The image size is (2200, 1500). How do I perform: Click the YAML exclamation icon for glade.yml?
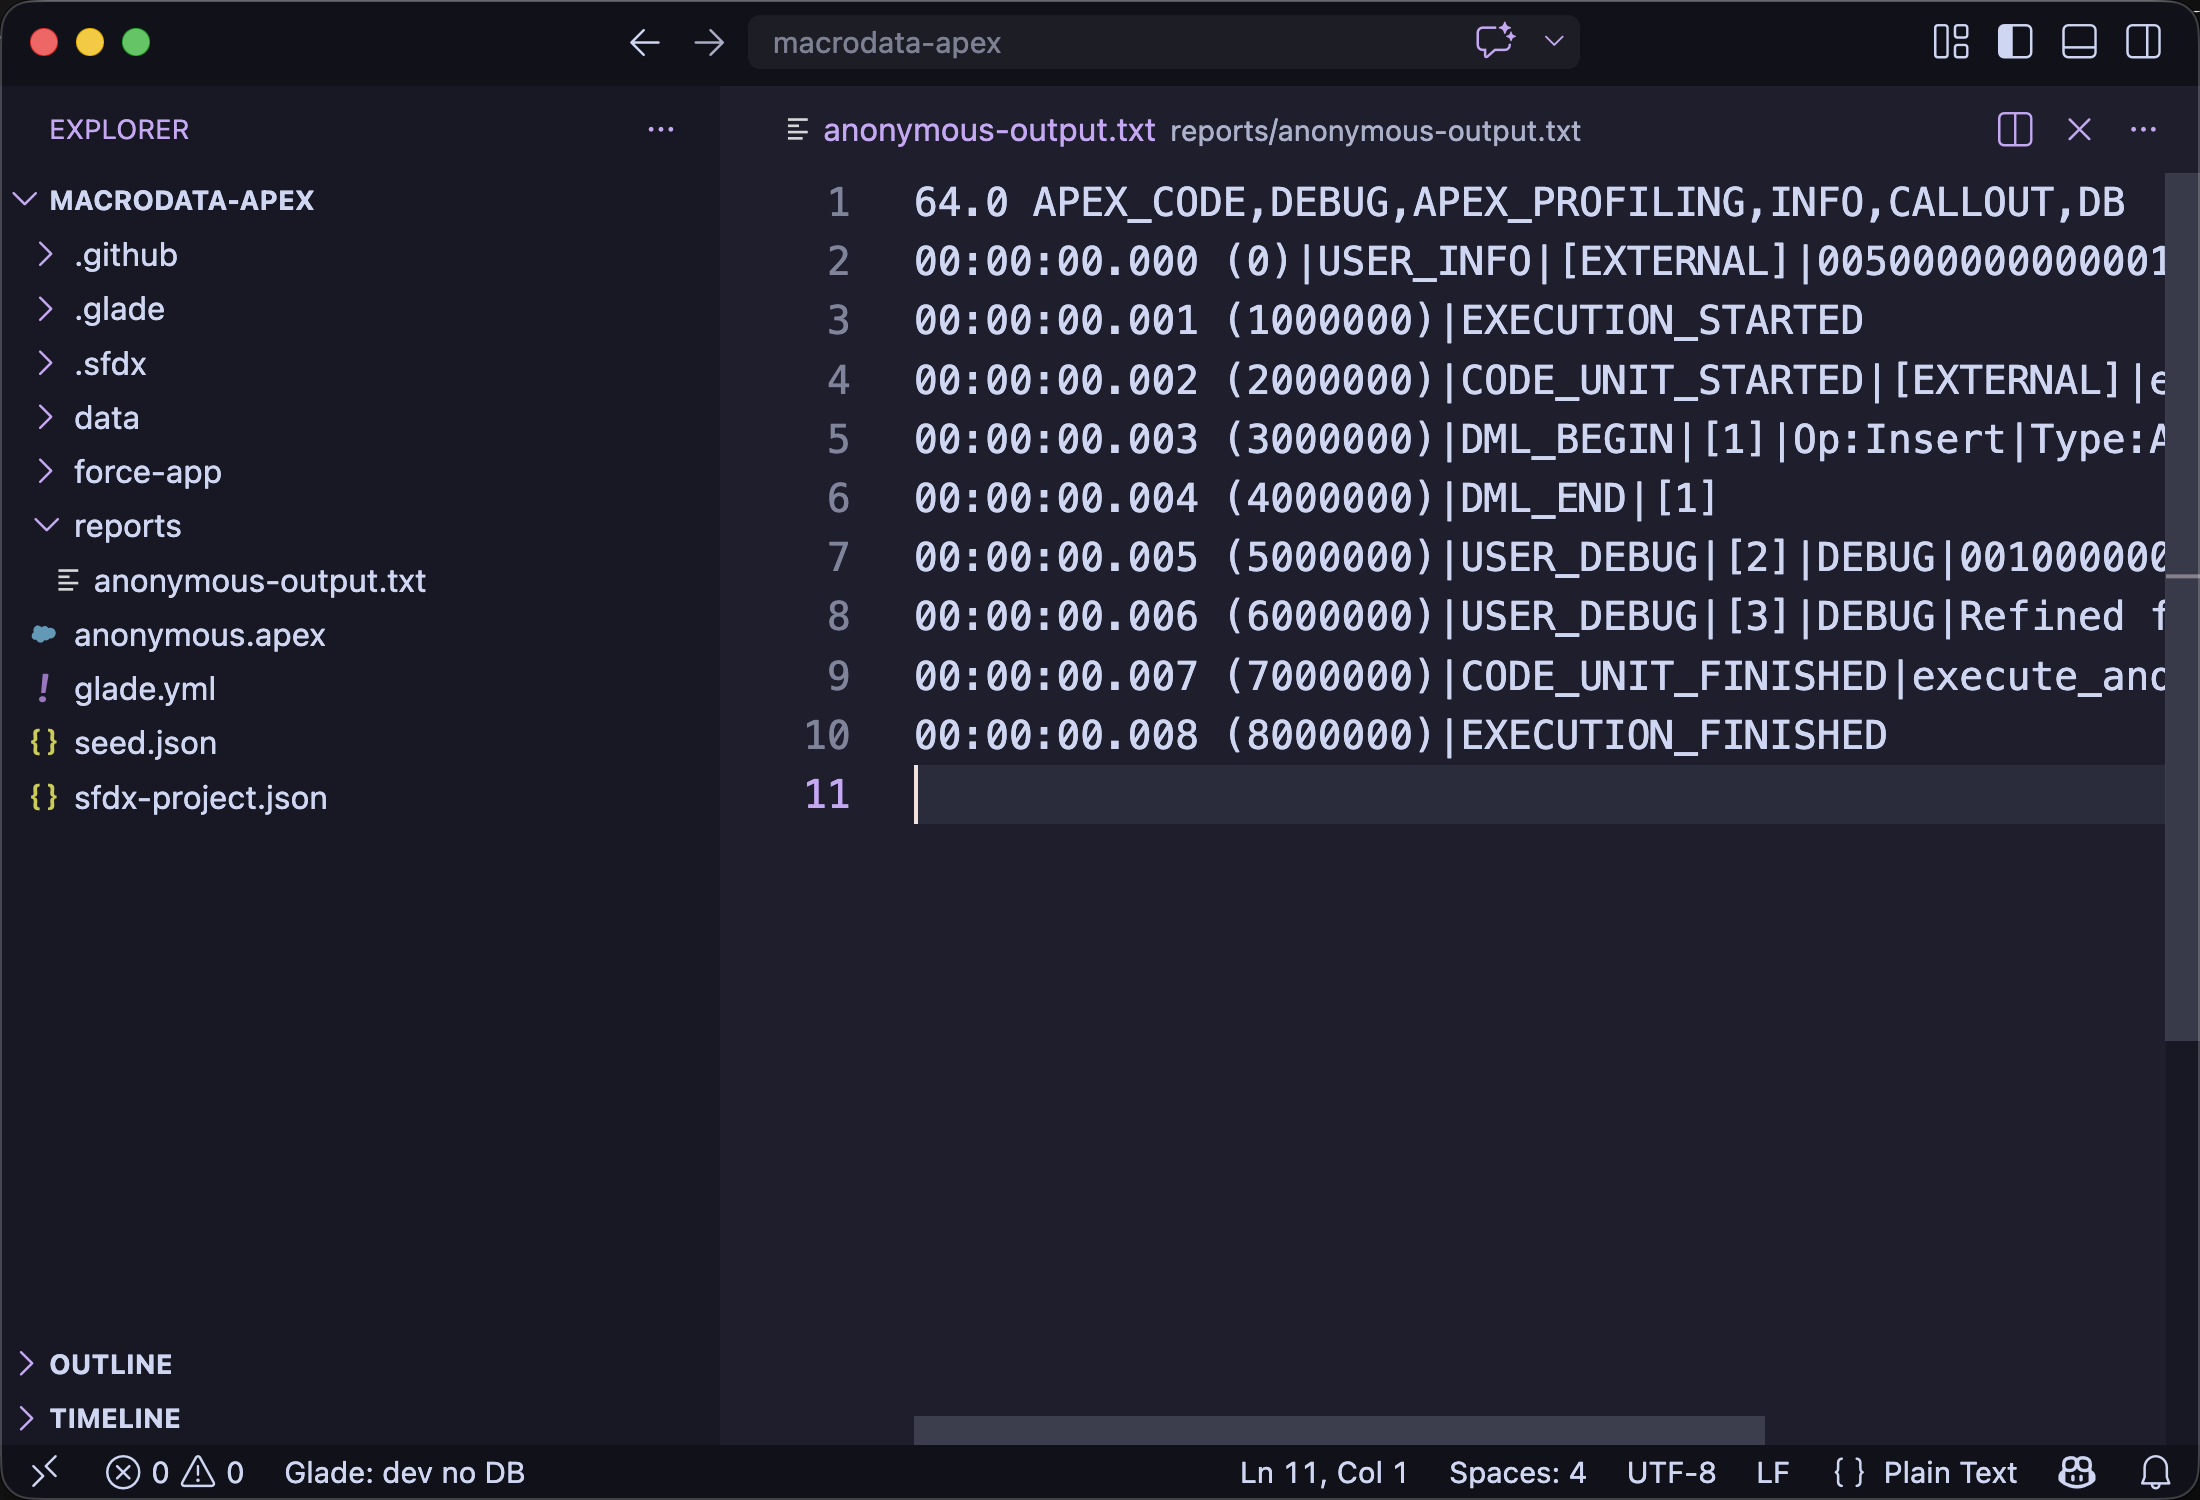[44, 688]
